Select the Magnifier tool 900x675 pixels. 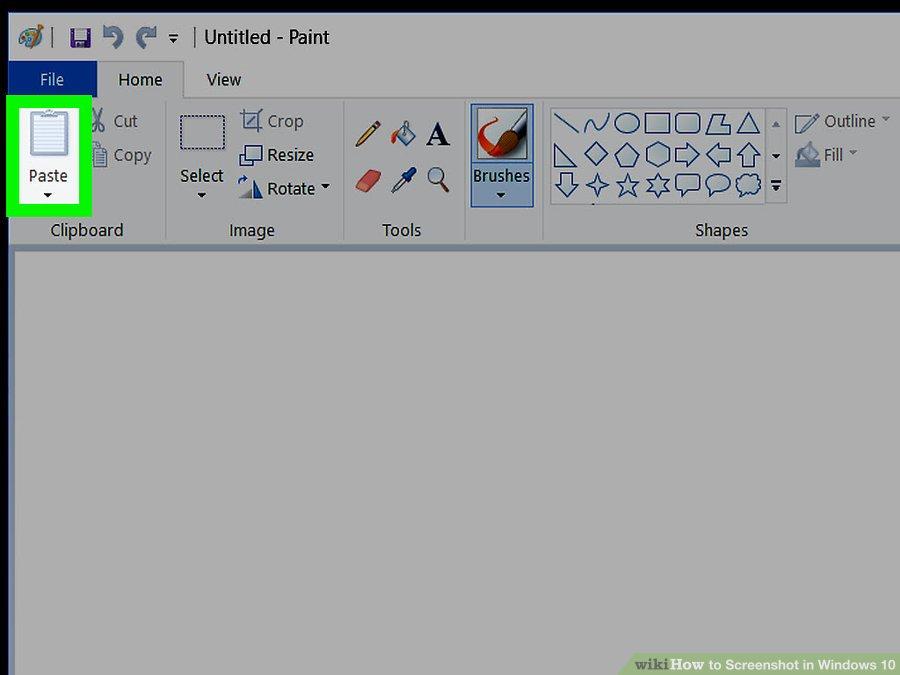point(438,180)
